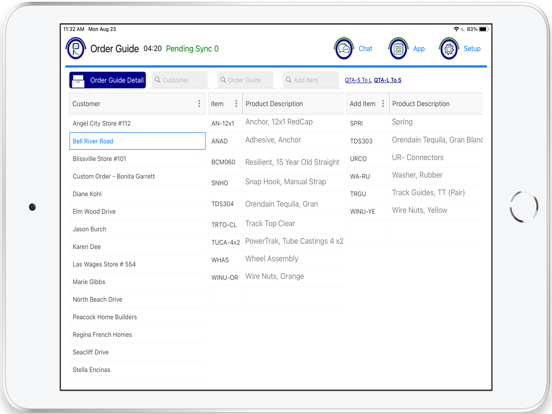The height and width of the screenshot is (414, 552).
Task: Click description Track Top Clear
Action: (270, 224)
